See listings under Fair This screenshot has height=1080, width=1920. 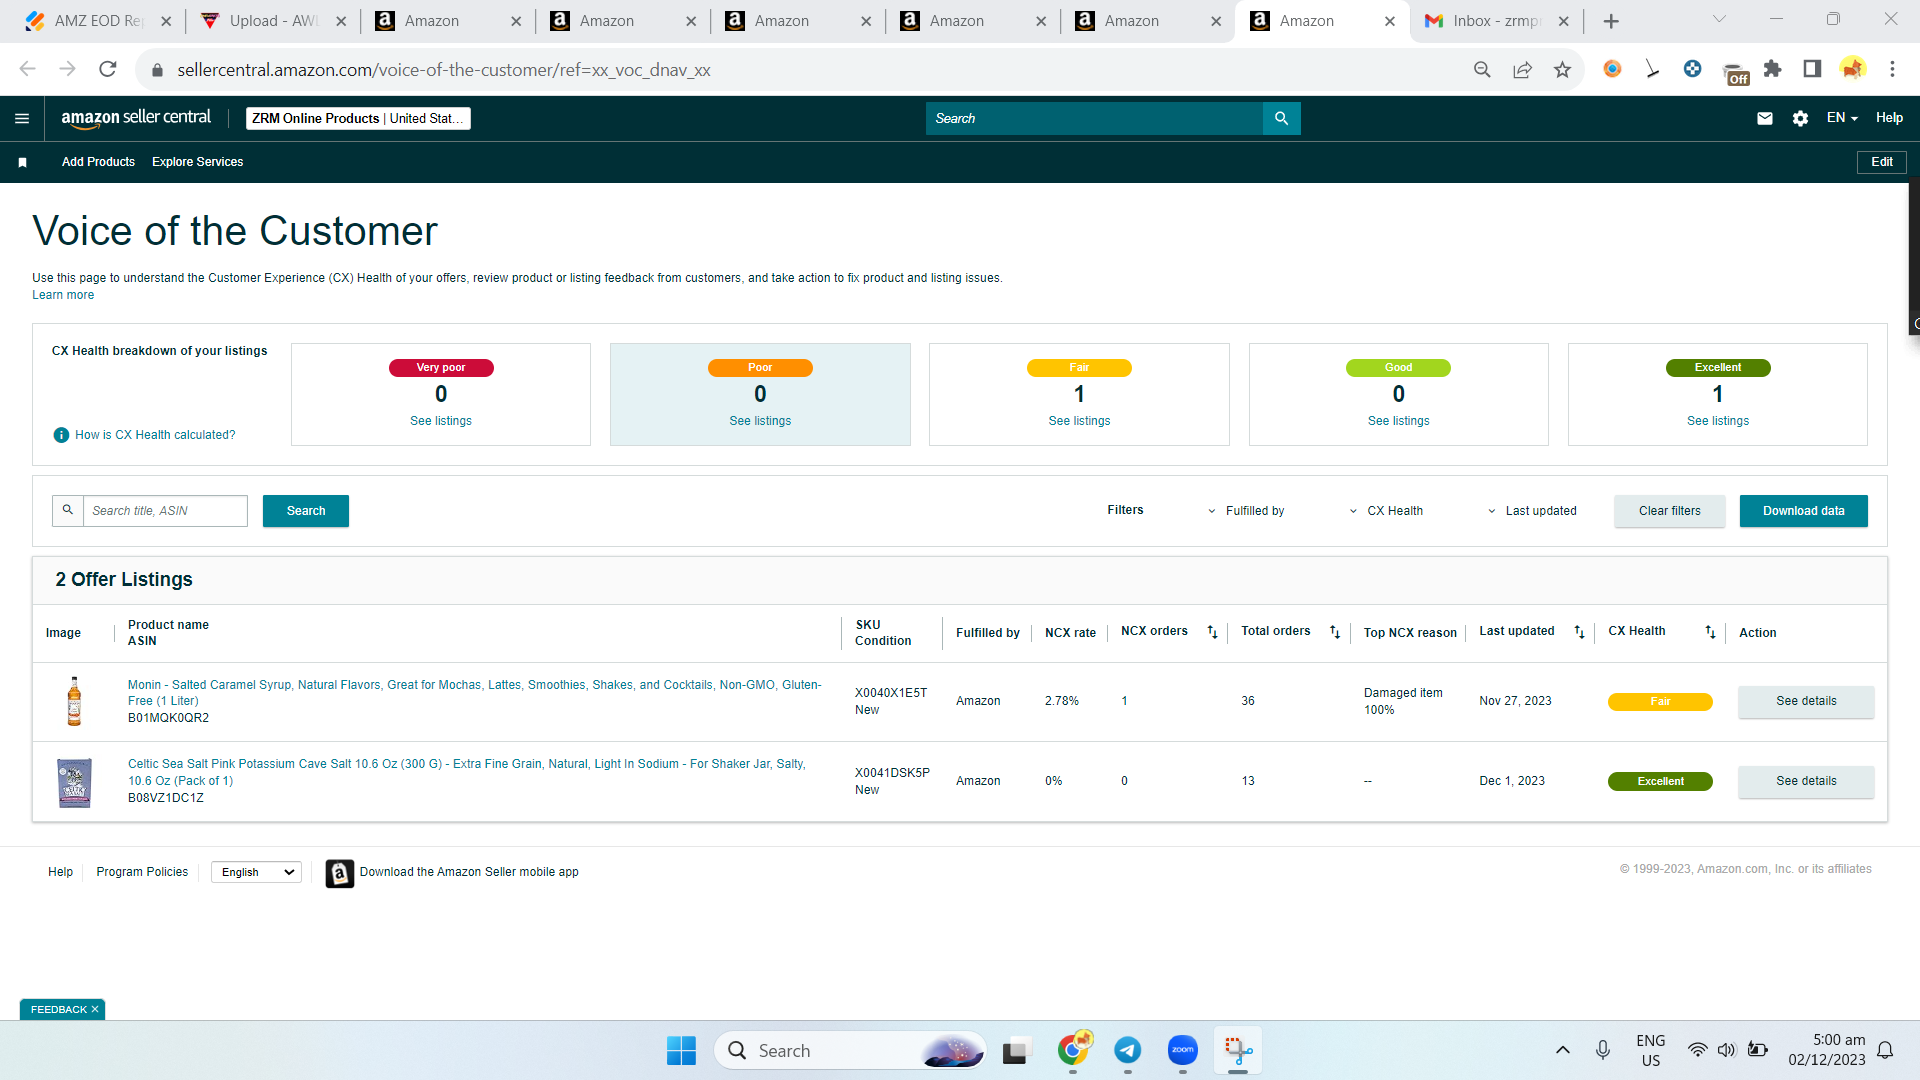(x=1079, y=421)
